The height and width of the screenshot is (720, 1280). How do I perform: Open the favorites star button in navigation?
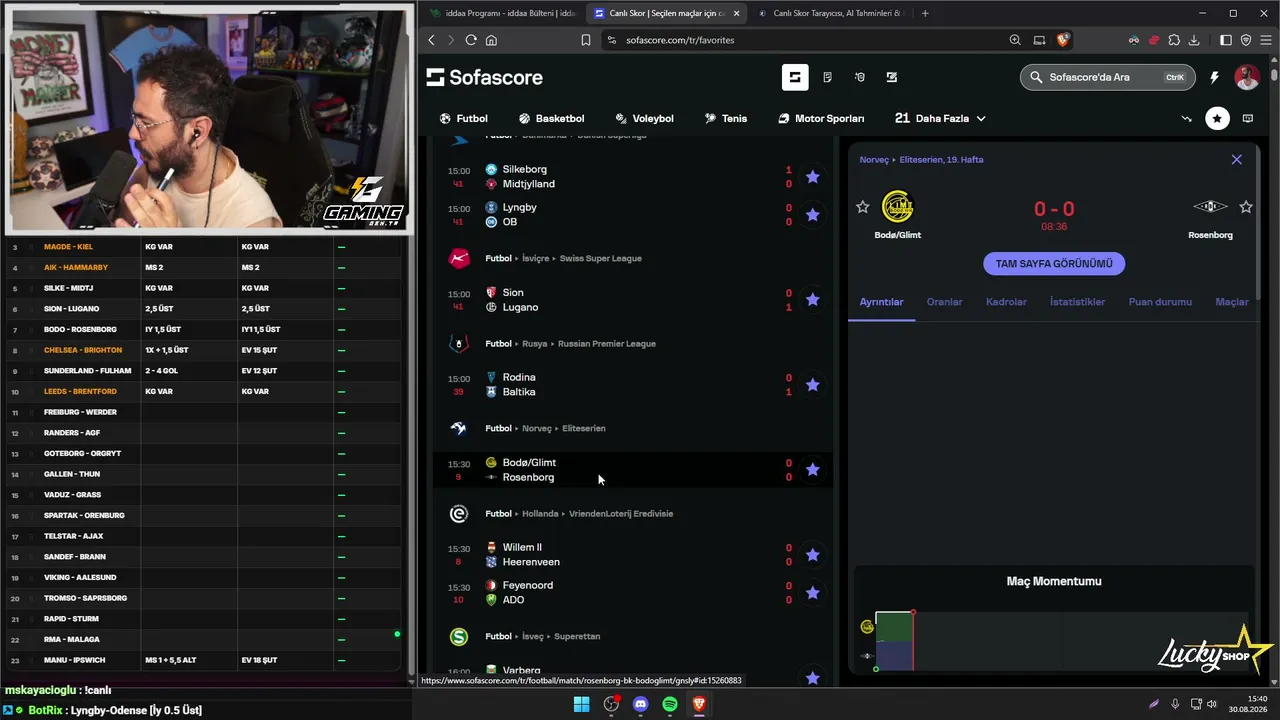[x=1217, y=118]
